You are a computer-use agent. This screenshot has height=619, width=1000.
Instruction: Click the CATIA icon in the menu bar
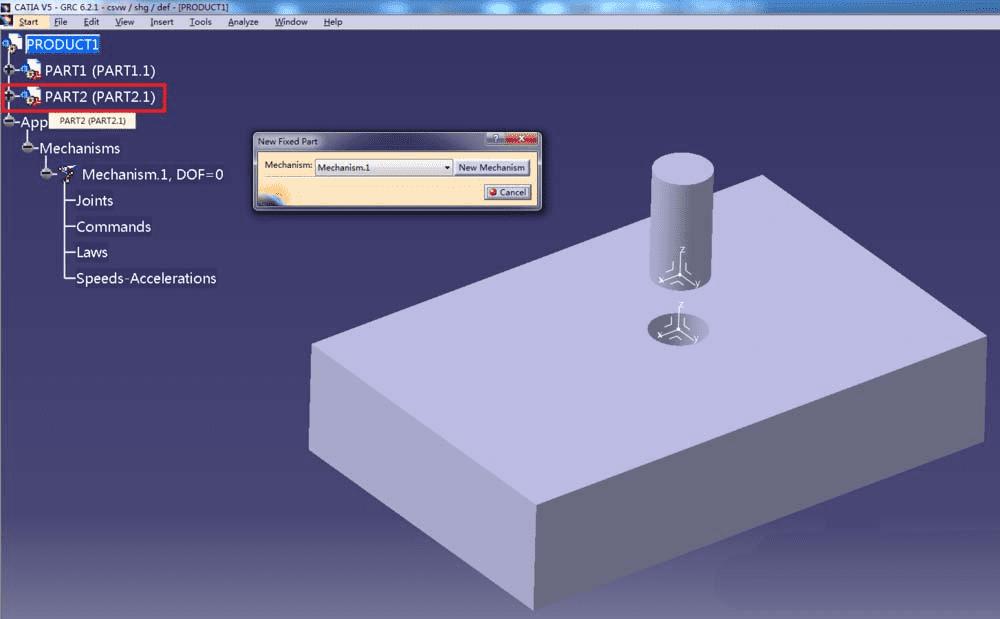(x=8, y=22)
